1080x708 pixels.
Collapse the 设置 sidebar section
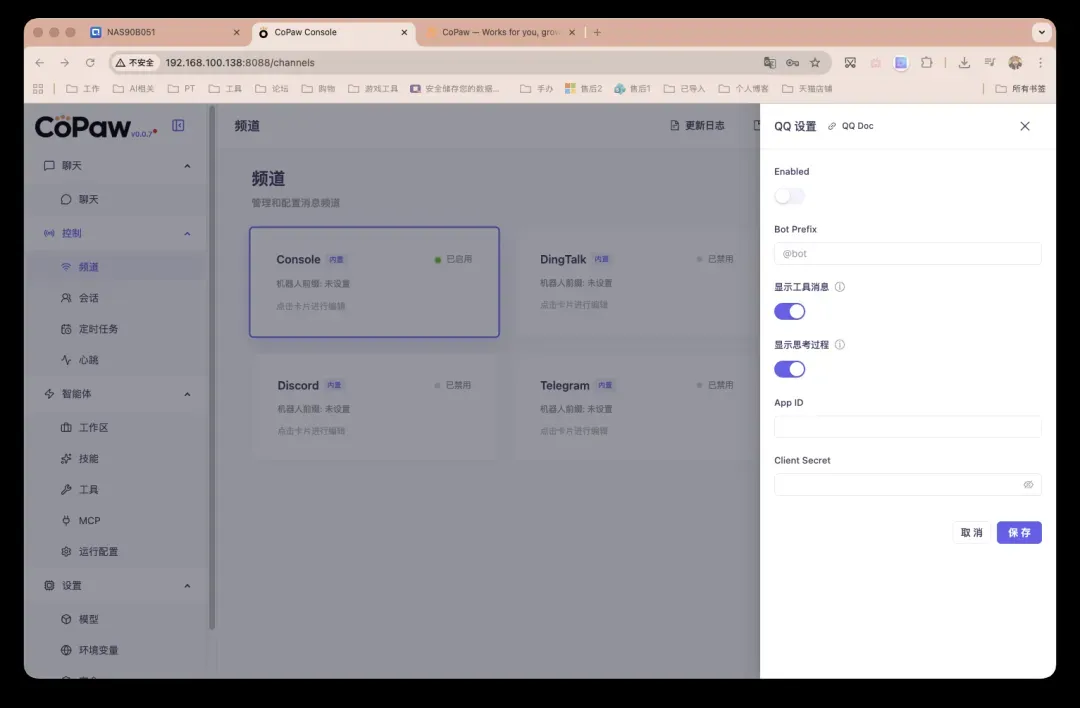[187, 586]
